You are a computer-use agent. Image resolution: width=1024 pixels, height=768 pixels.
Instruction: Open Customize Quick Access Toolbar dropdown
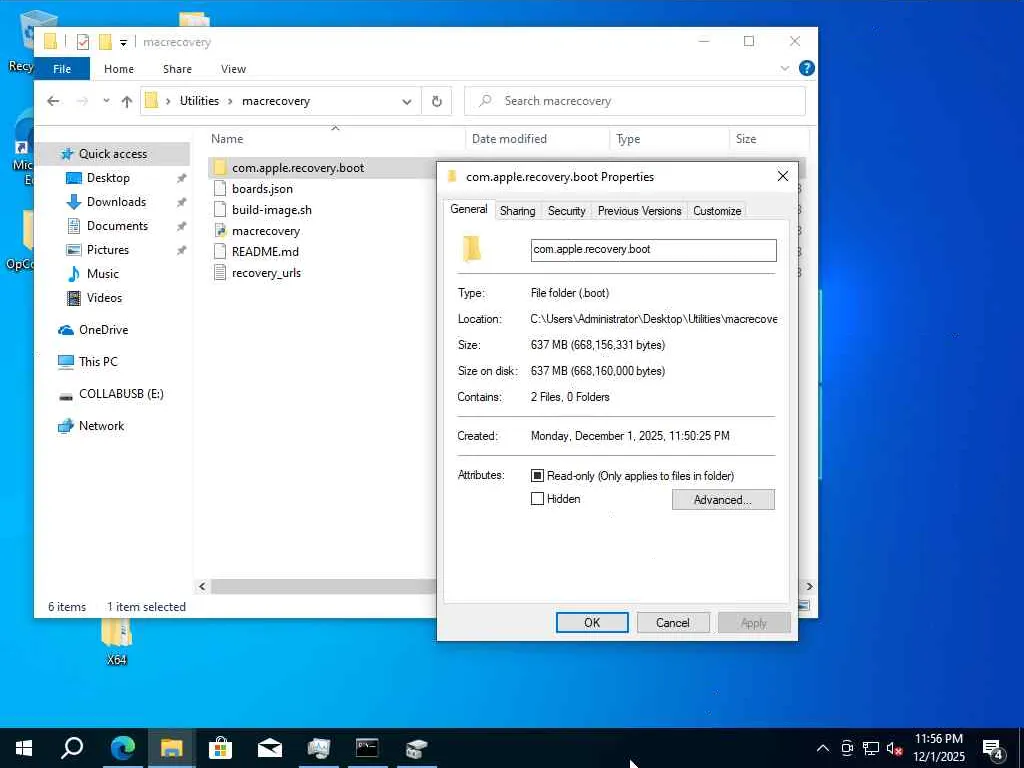click(123, 42)
